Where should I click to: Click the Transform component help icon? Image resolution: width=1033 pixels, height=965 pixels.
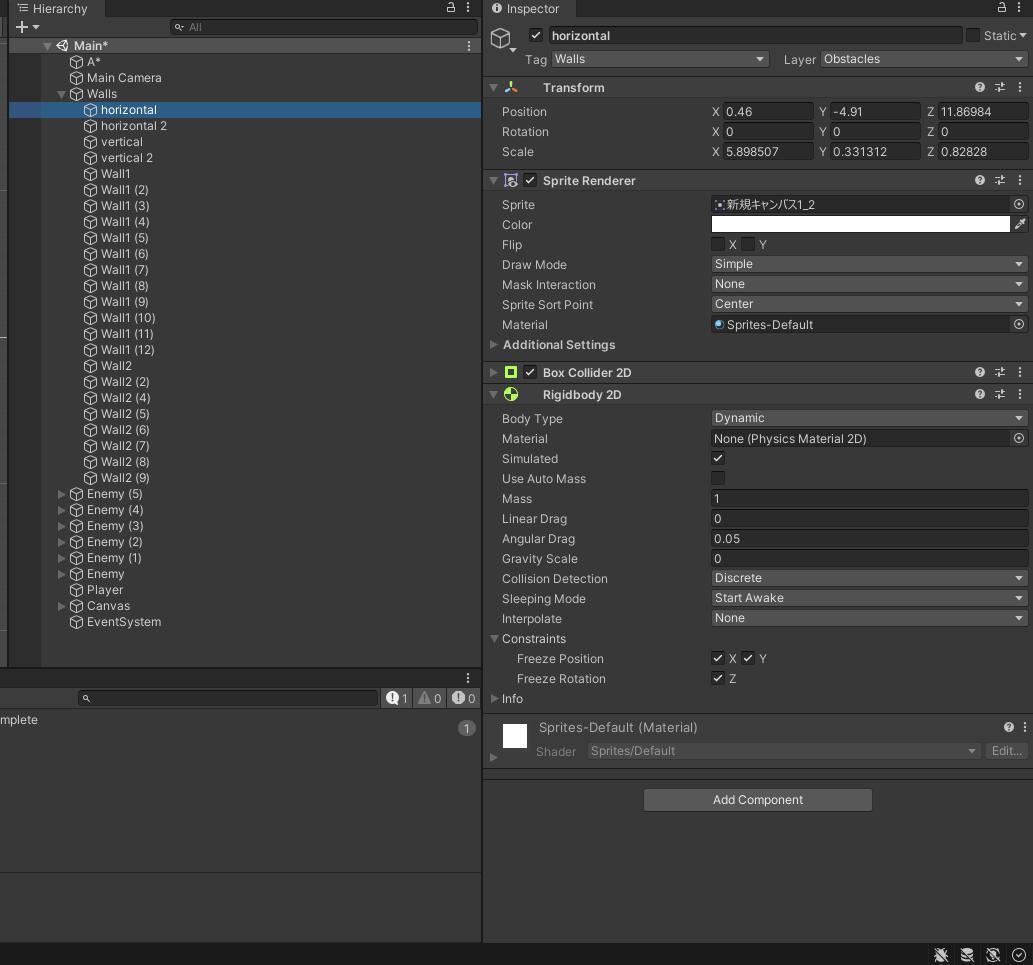click(x=979, y=88)
